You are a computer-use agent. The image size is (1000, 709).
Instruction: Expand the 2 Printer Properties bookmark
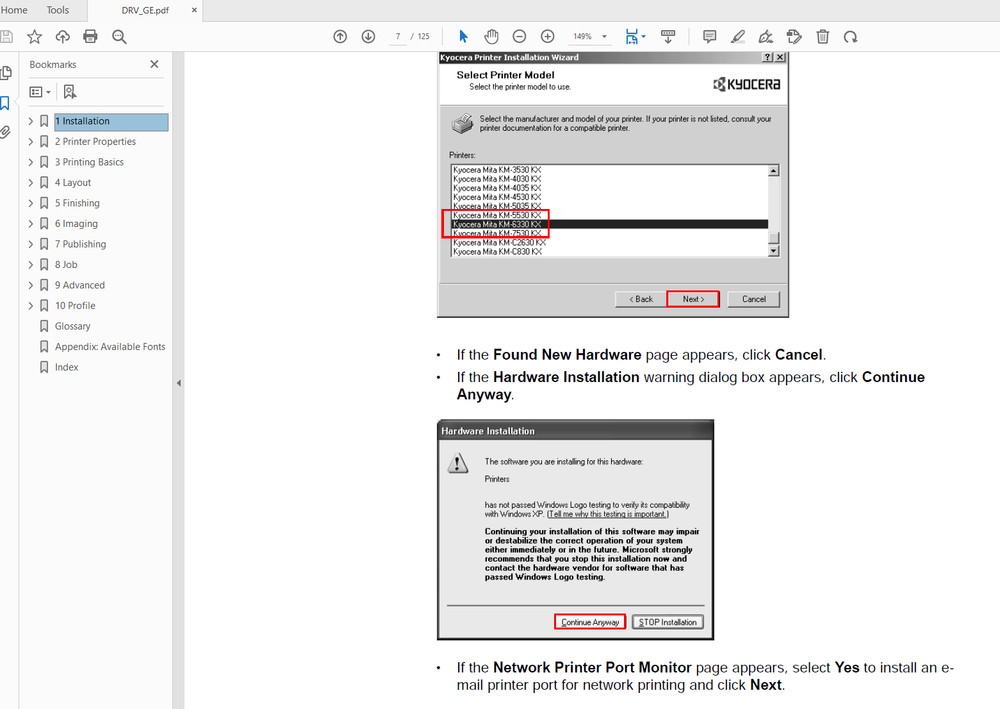(x=31, y=142)
